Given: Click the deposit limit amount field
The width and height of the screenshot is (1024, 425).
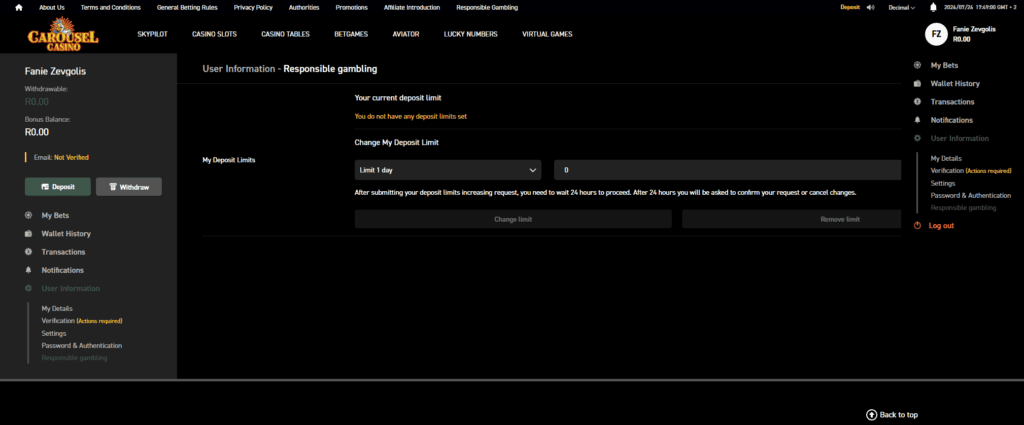Looking at the screenshot, I should [x=728, y=170].
